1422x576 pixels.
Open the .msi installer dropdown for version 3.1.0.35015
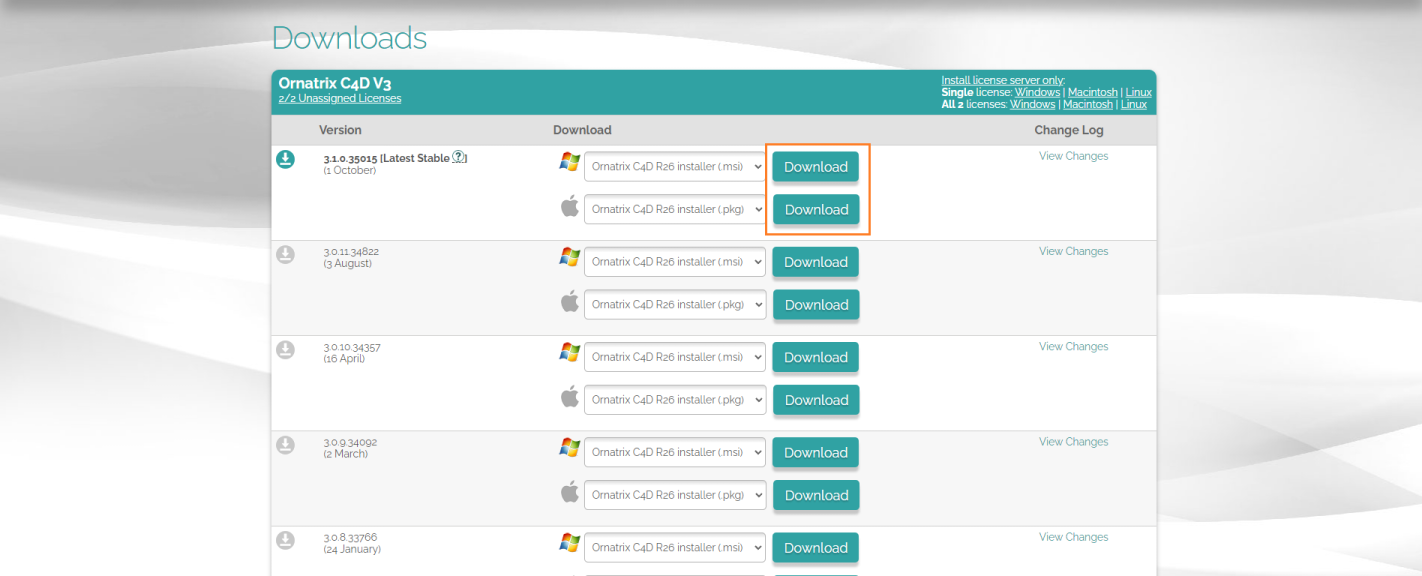[675, 167]
